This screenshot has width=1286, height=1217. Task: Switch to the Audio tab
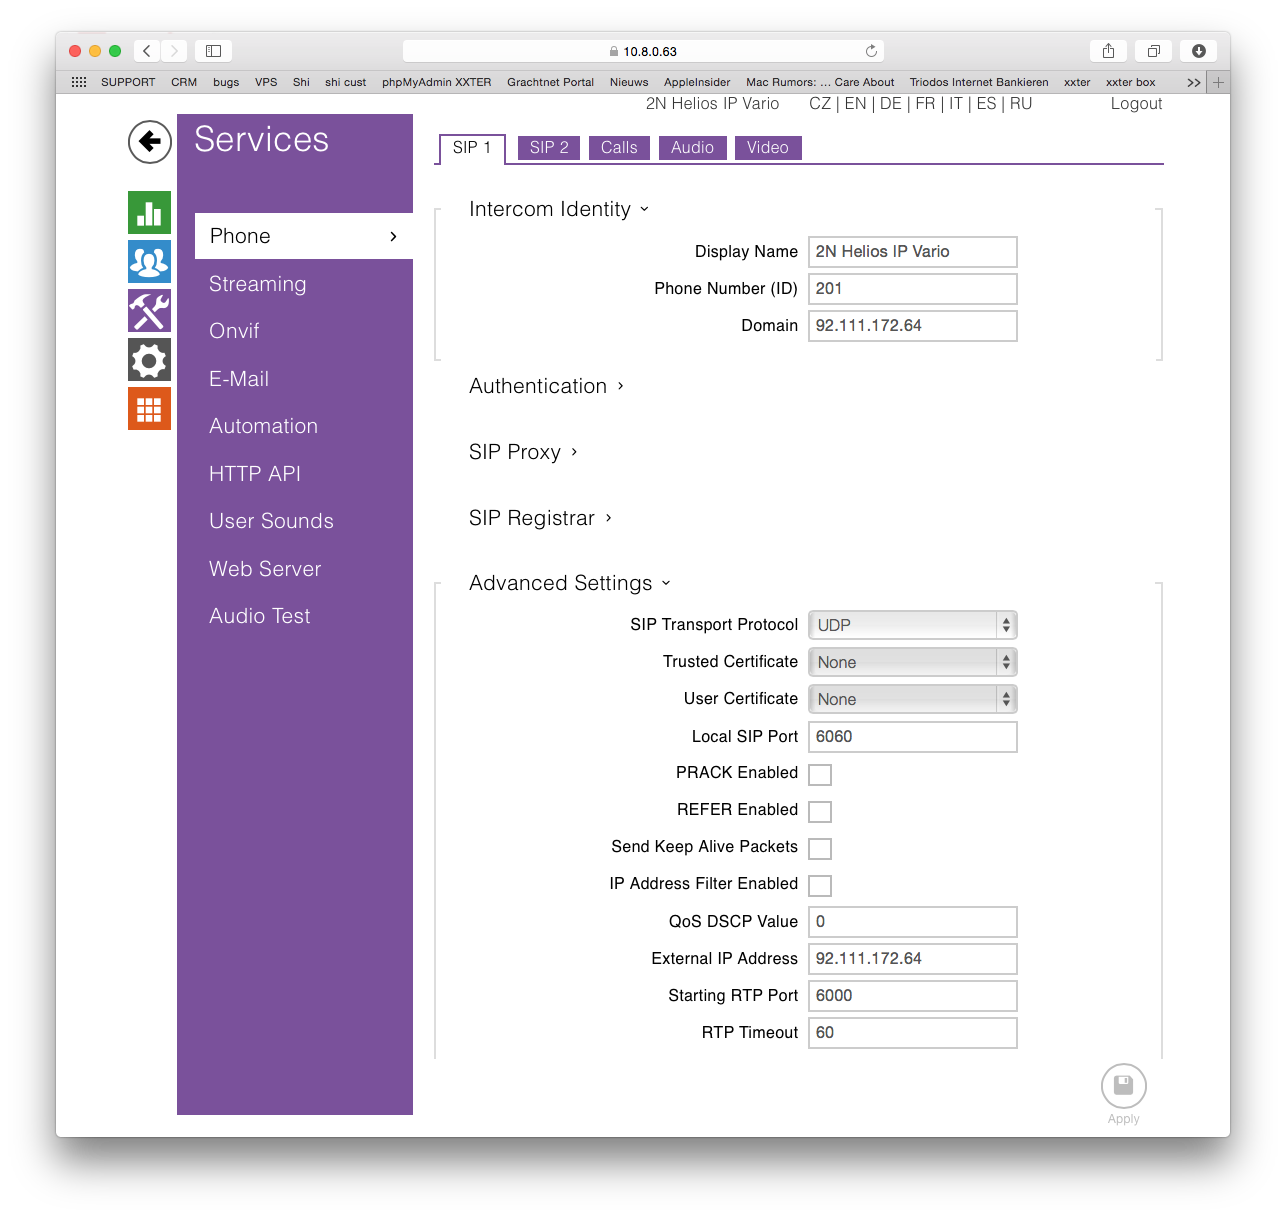click(x=692, y=148)
